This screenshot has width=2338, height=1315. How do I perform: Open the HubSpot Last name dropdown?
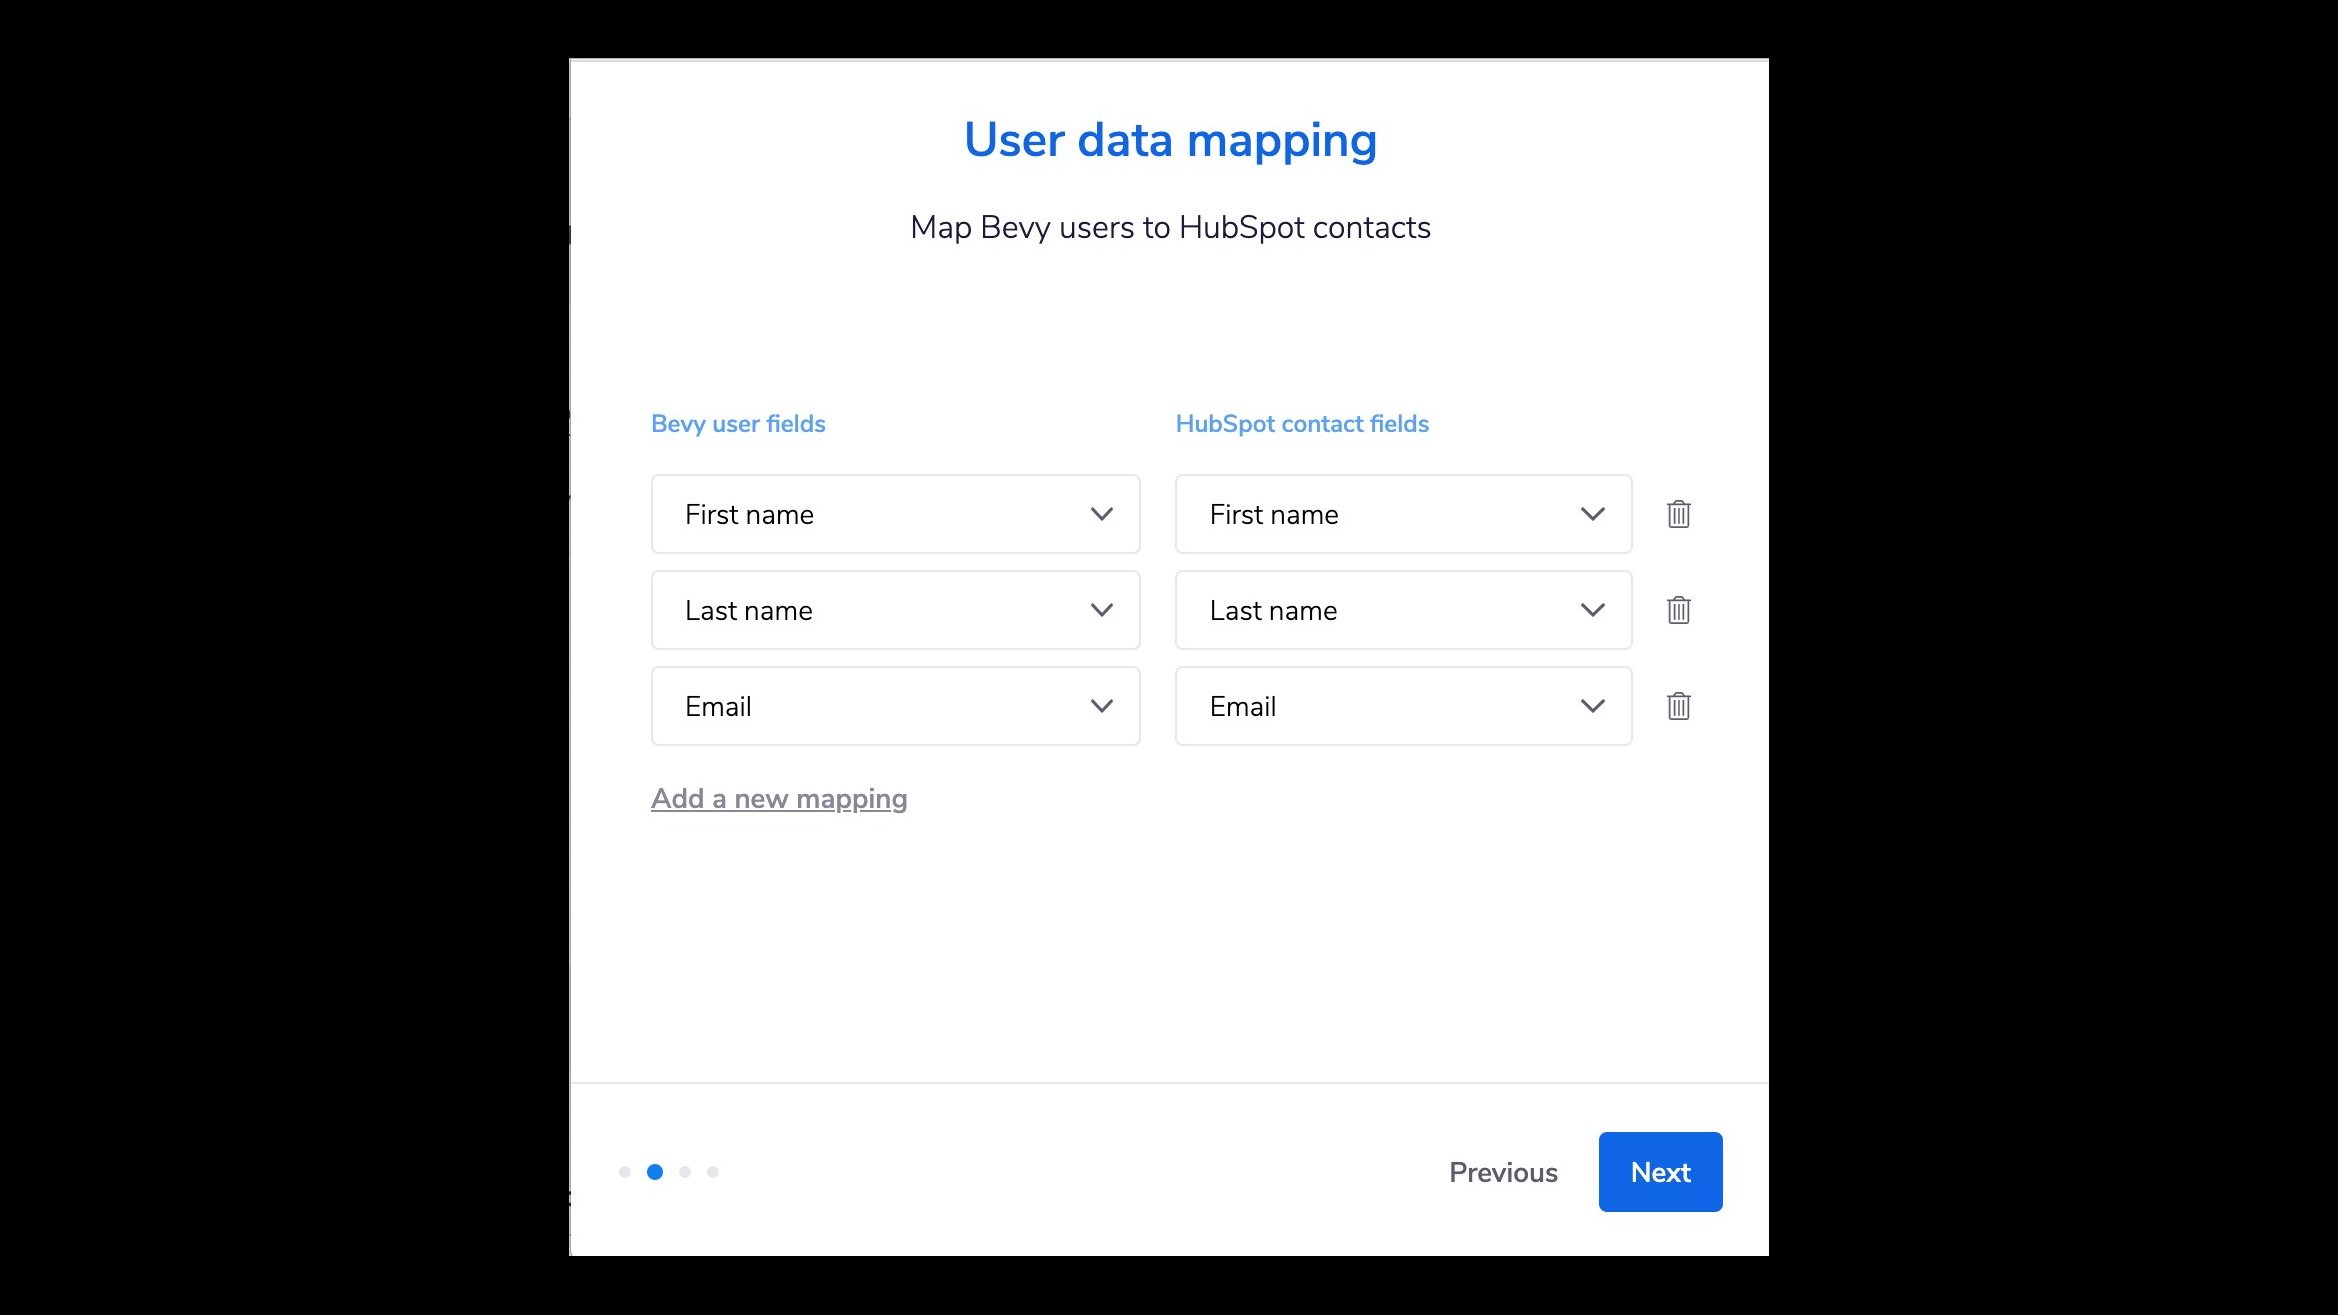[x=1402, y=610]
